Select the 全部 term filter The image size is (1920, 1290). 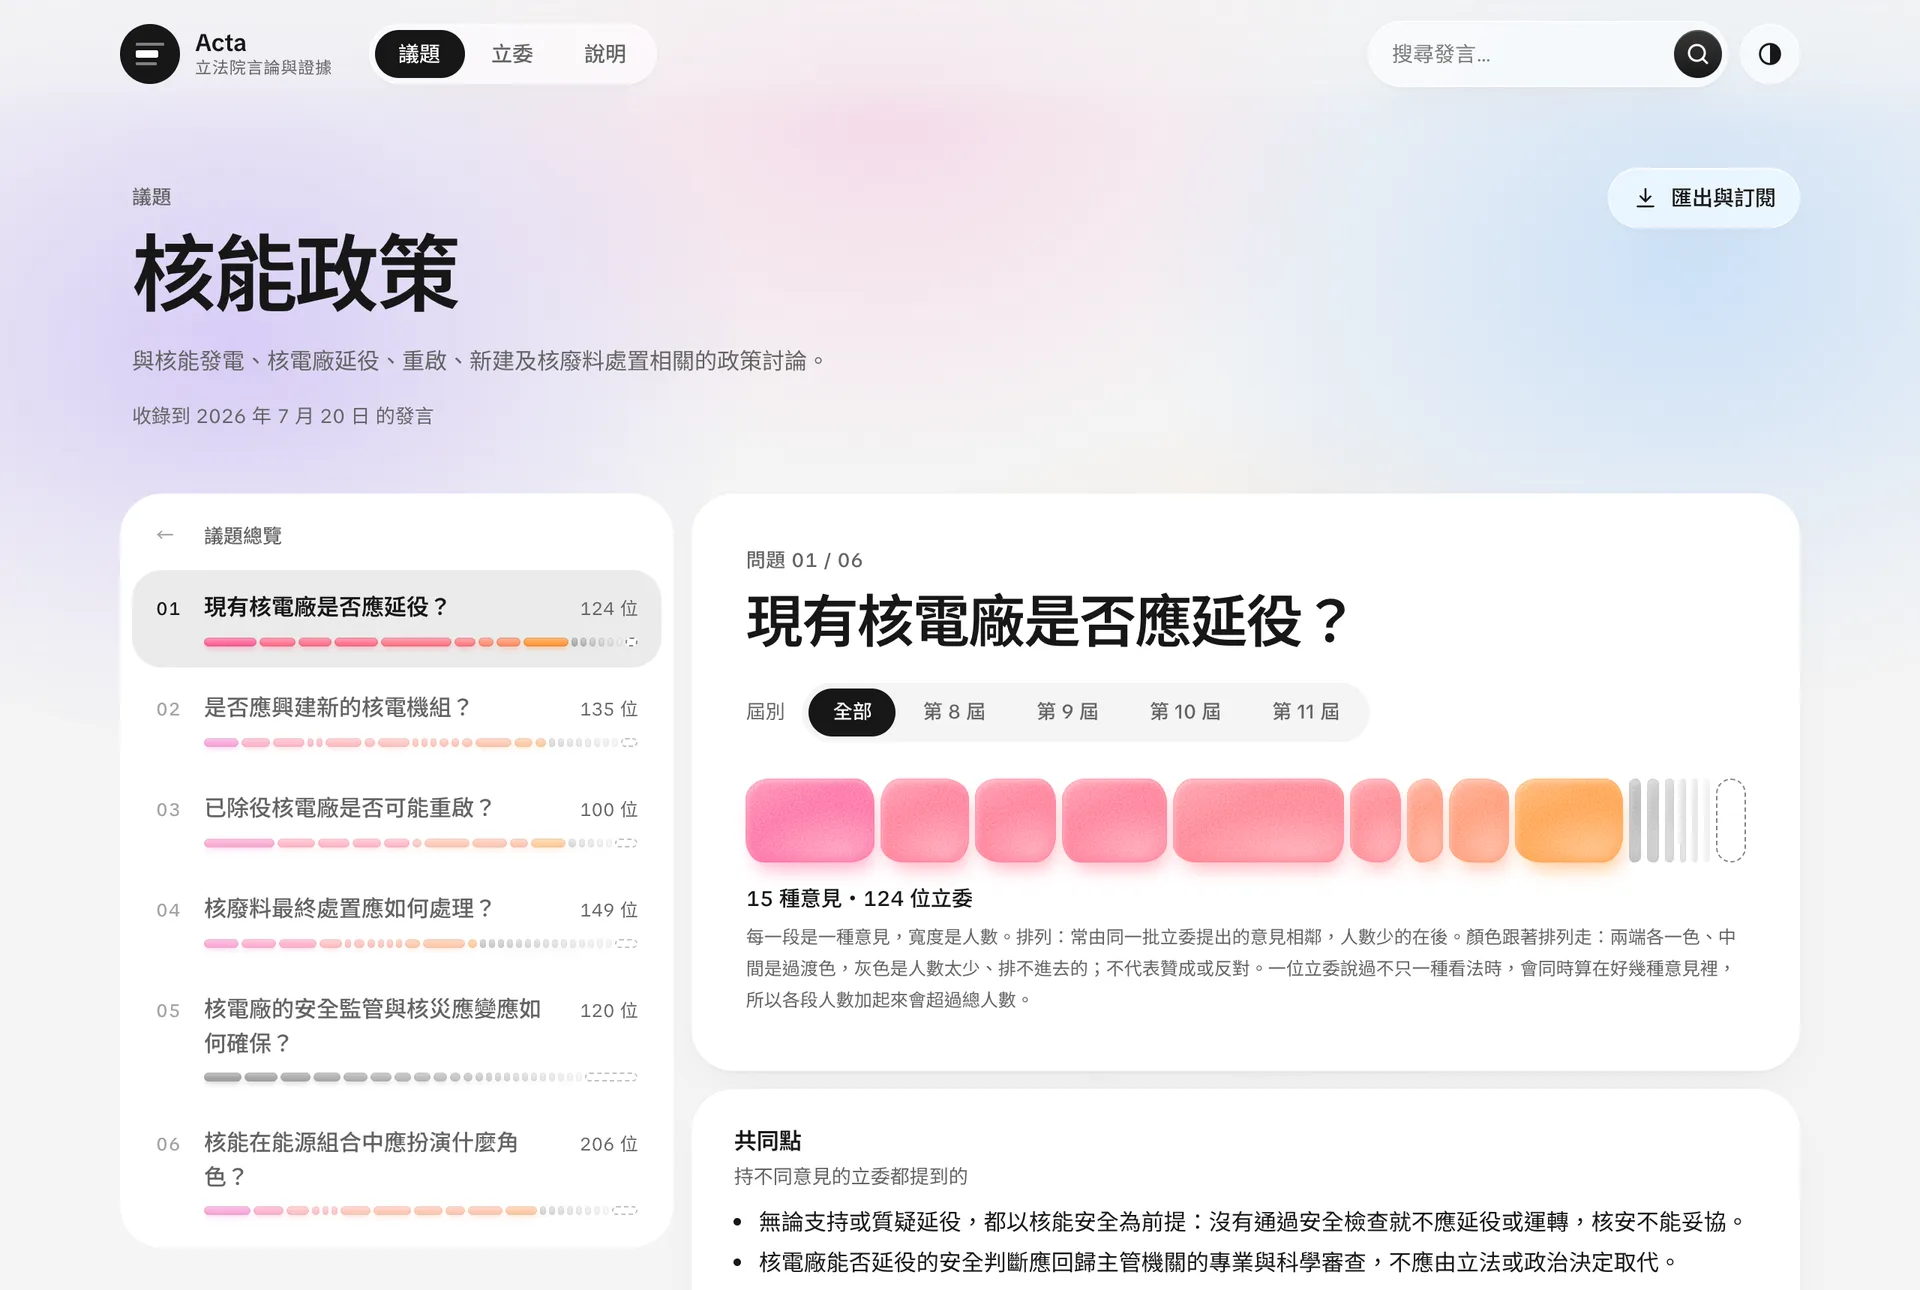[x=852, y=712]
